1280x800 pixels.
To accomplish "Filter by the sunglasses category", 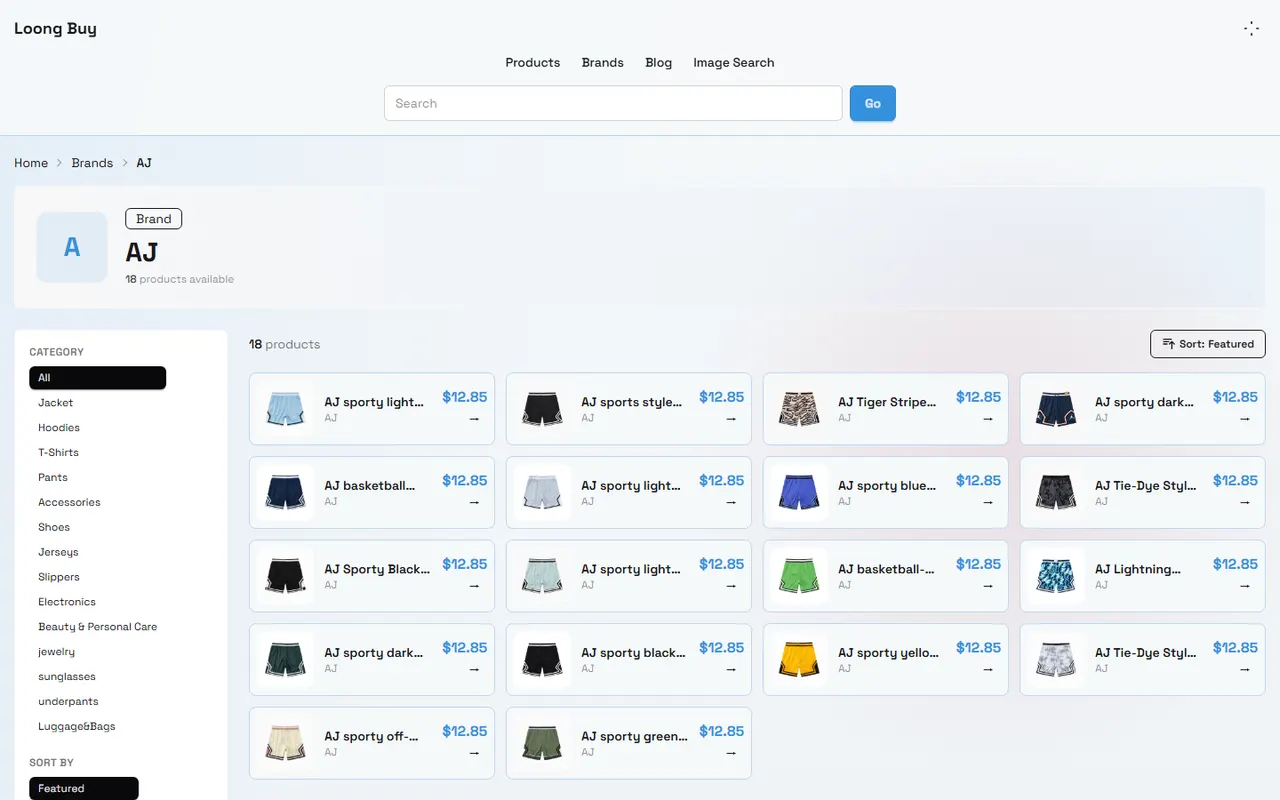I will 98,677.
